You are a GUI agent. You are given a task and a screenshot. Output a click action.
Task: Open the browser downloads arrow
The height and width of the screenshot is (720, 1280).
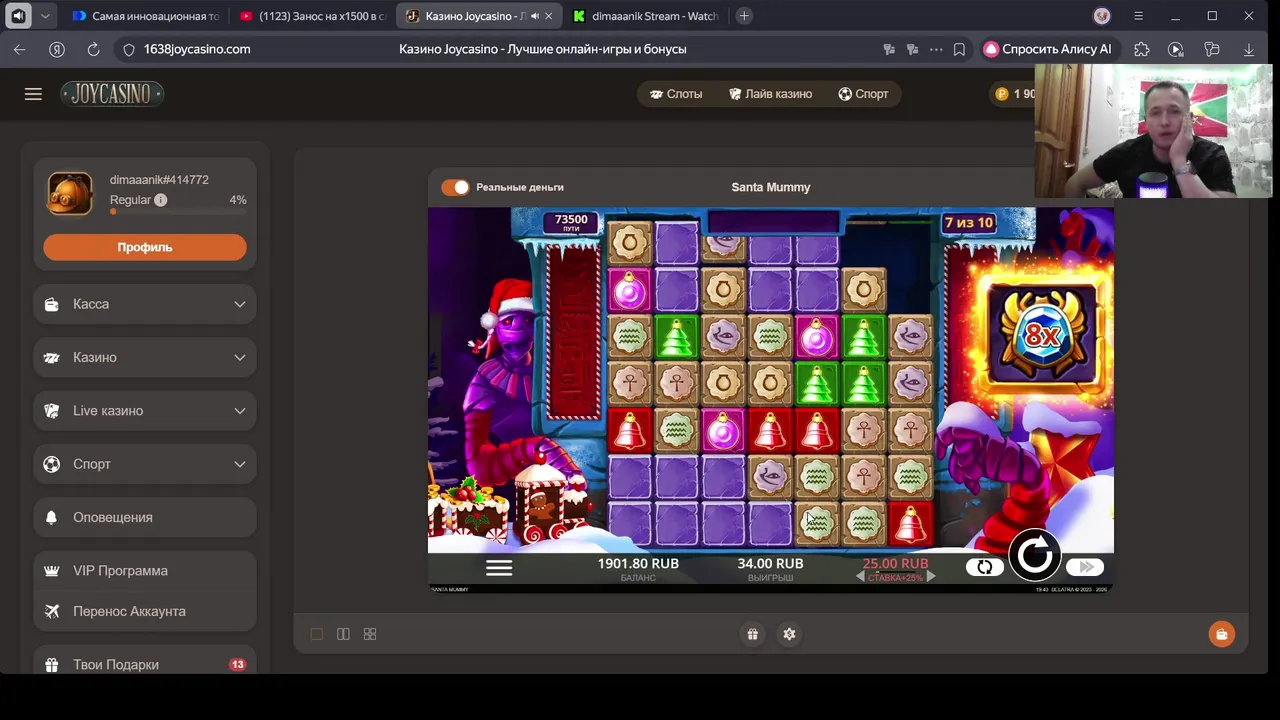tap(1248, 49)
